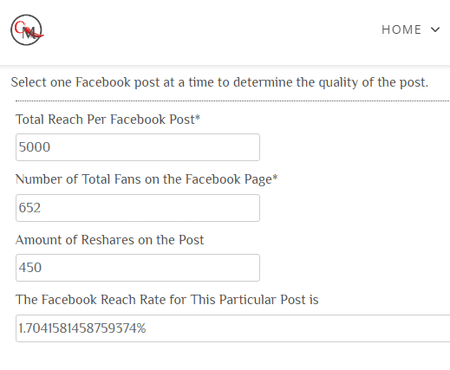
Task: Select the Reach Rate result percentage field
Action: coord(233,328)
